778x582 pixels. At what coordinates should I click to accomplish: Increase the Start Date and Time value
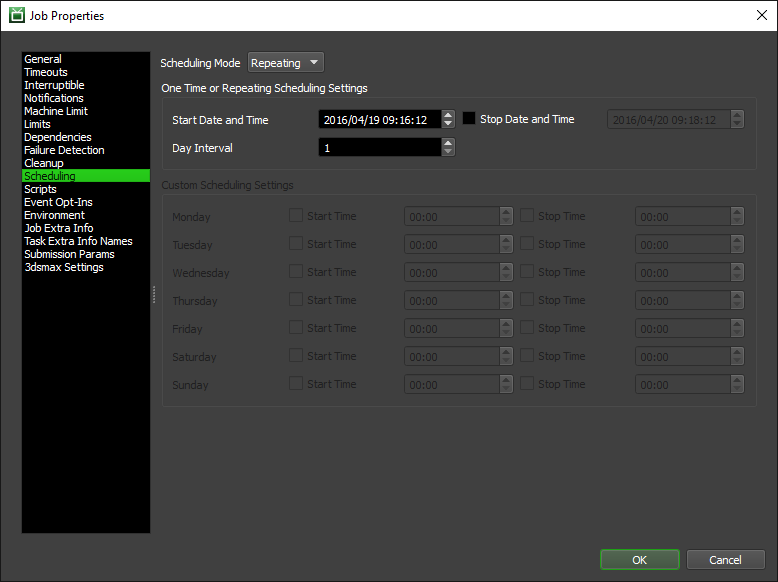(448, 115)
